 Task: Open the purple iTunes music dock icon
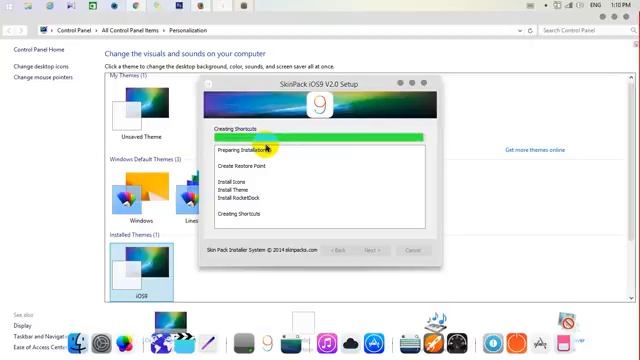(x=327, y=343)
